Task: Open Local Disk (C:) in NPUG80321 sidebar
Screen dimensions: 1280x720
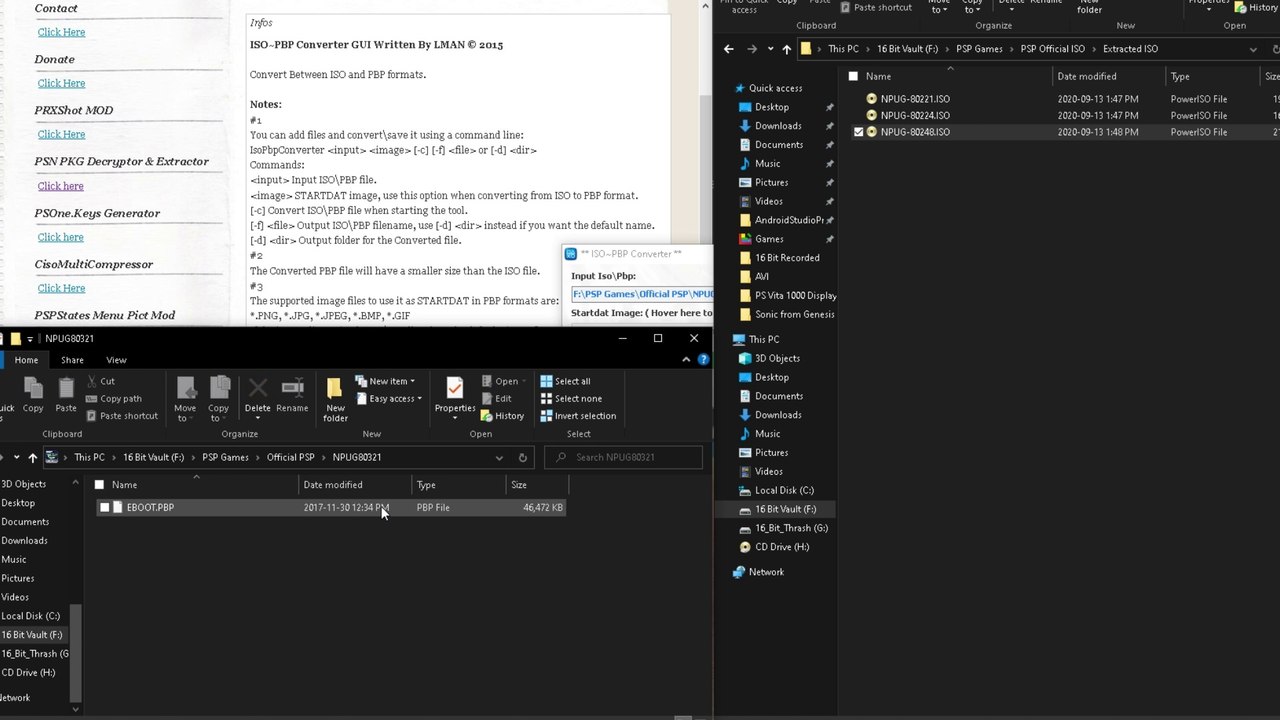Action: (x=30, y=616)
